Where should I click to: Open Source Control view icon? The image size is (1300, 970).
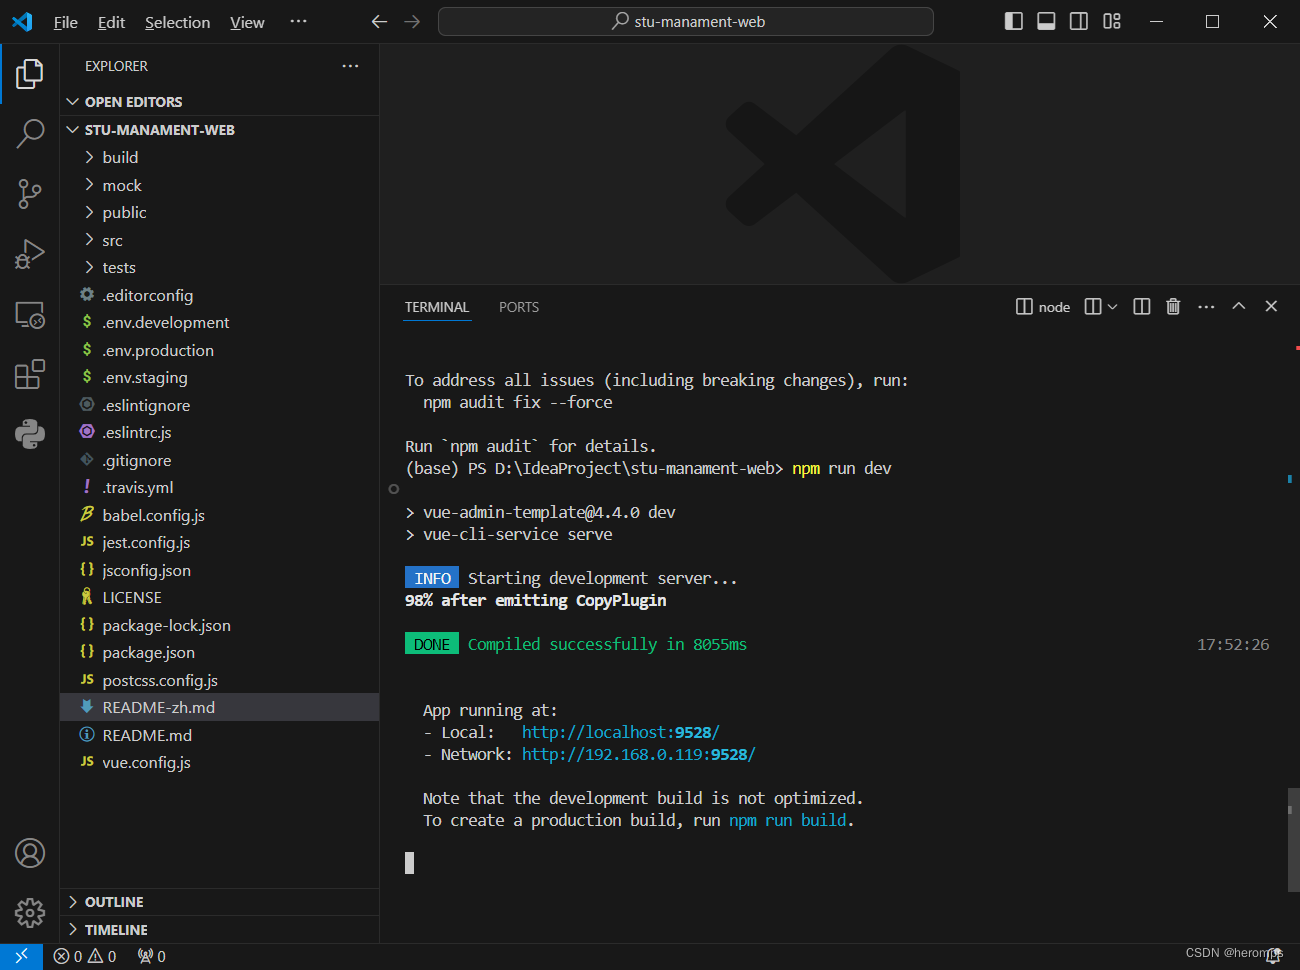pos(30,194)
